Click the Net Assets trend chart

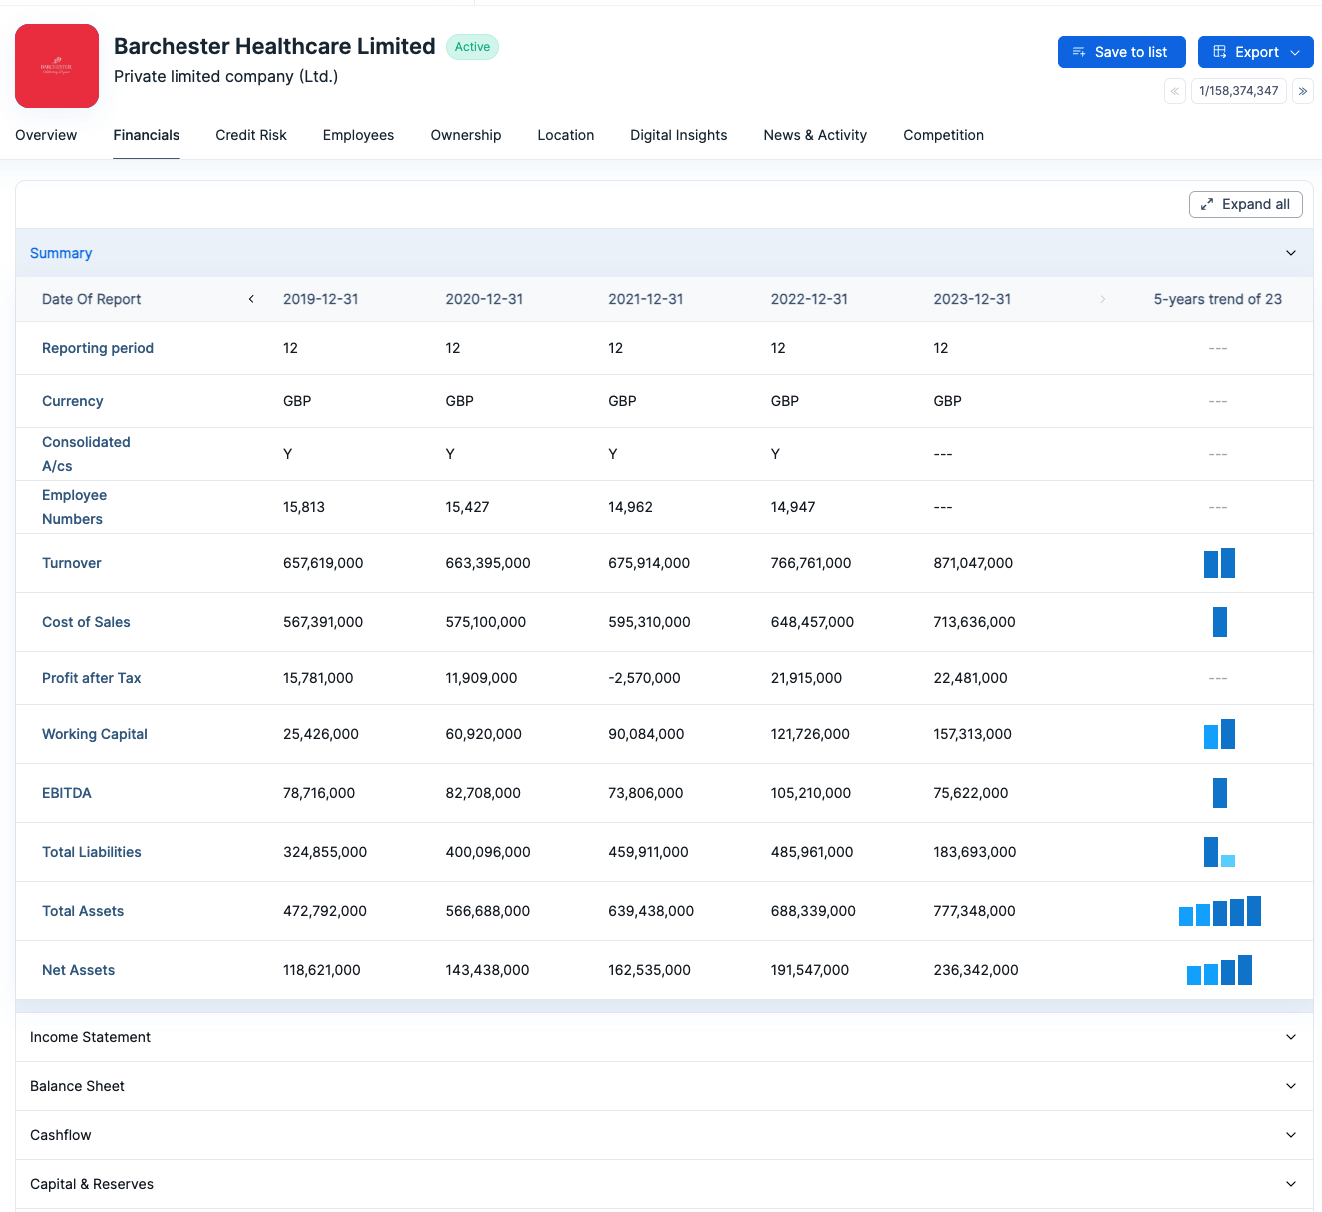pyautogui.click(x=1219, y=970)
